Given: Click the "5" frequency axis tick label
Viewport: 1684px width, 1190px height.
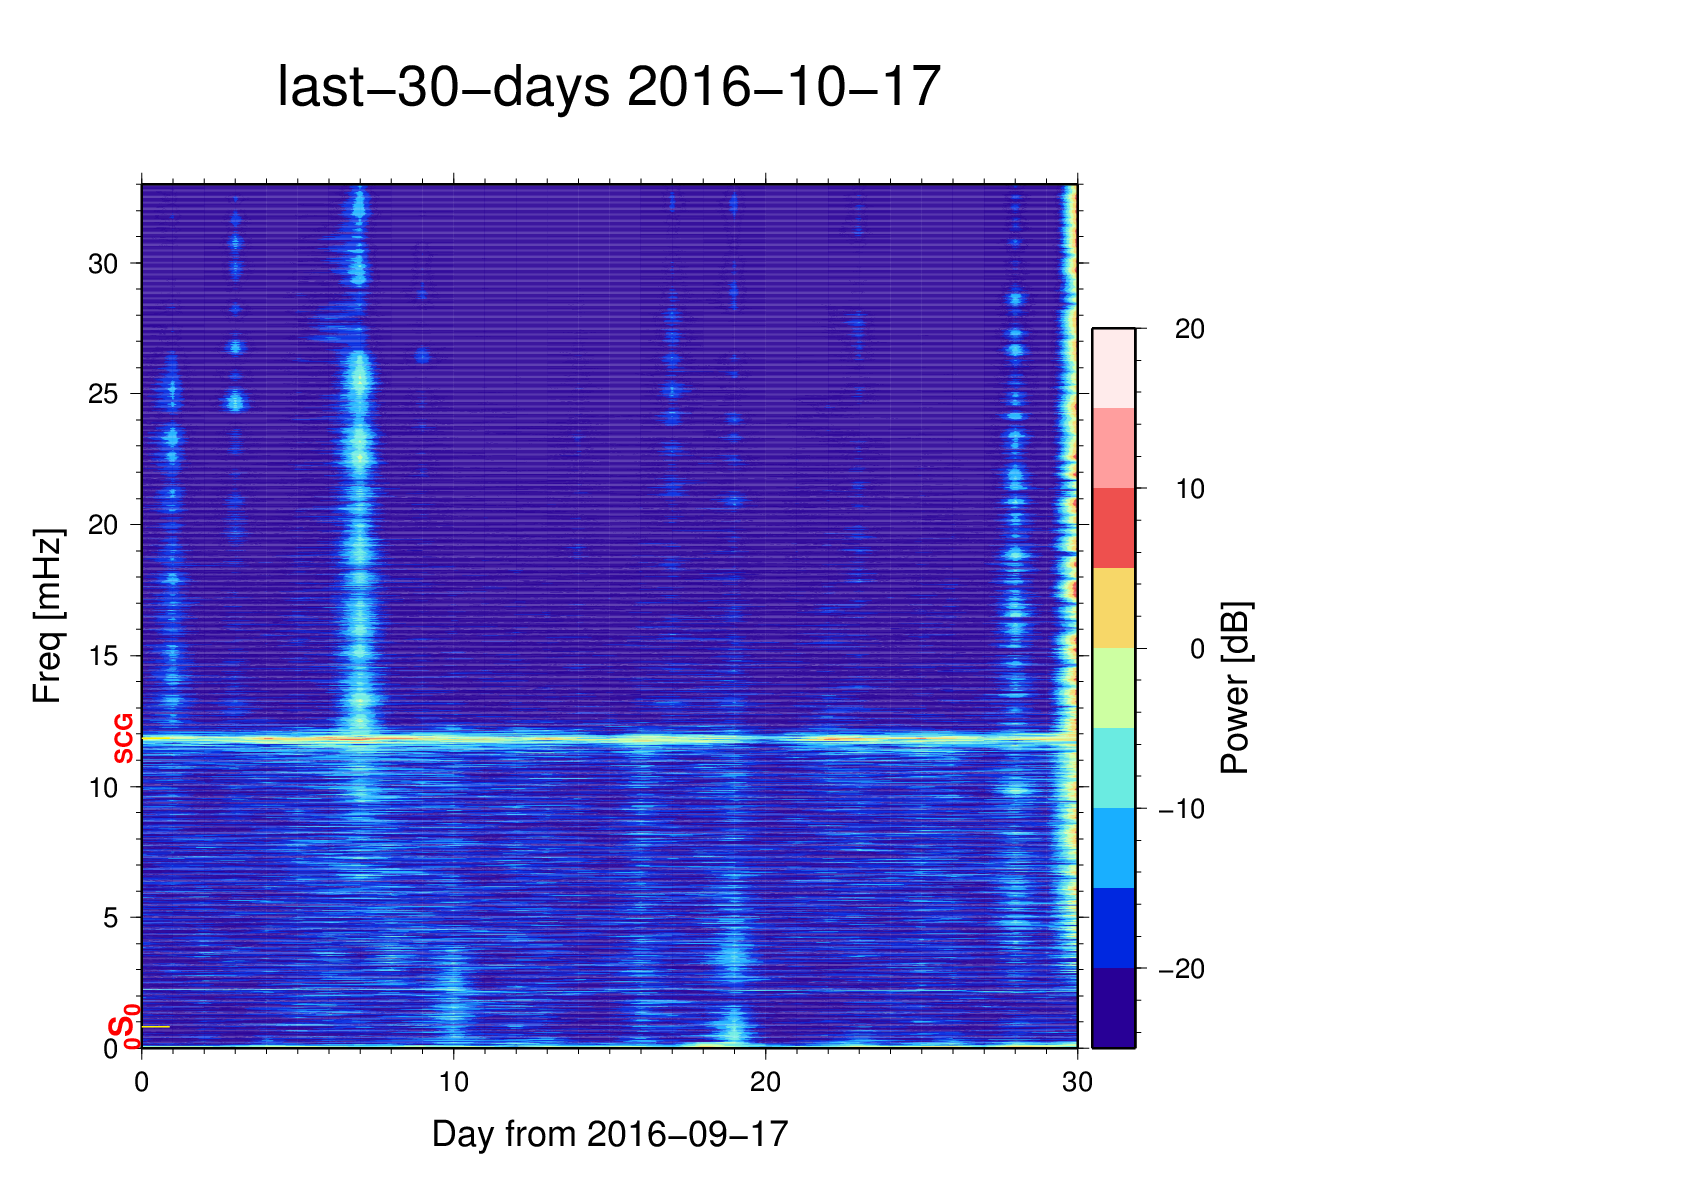Looking at the screenshot, I should coord(110,918).
